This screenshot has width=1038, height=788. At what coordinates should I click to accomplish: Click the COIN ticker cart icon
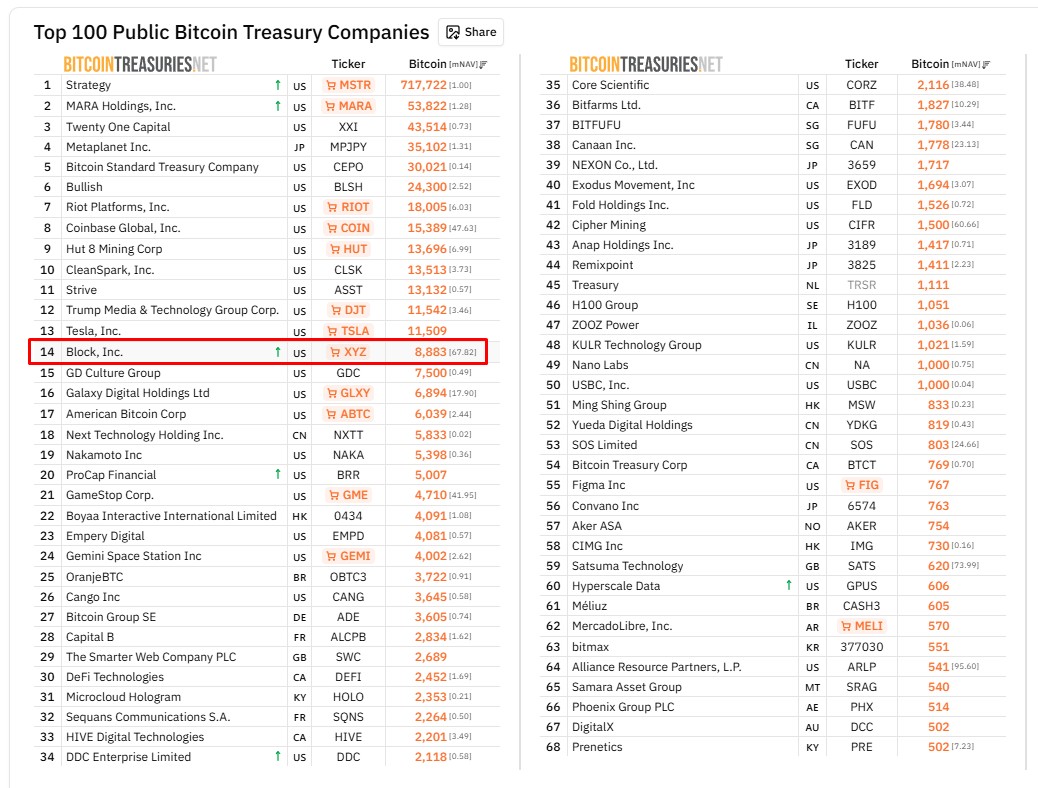pyautogui.click(x=333, y=228)
